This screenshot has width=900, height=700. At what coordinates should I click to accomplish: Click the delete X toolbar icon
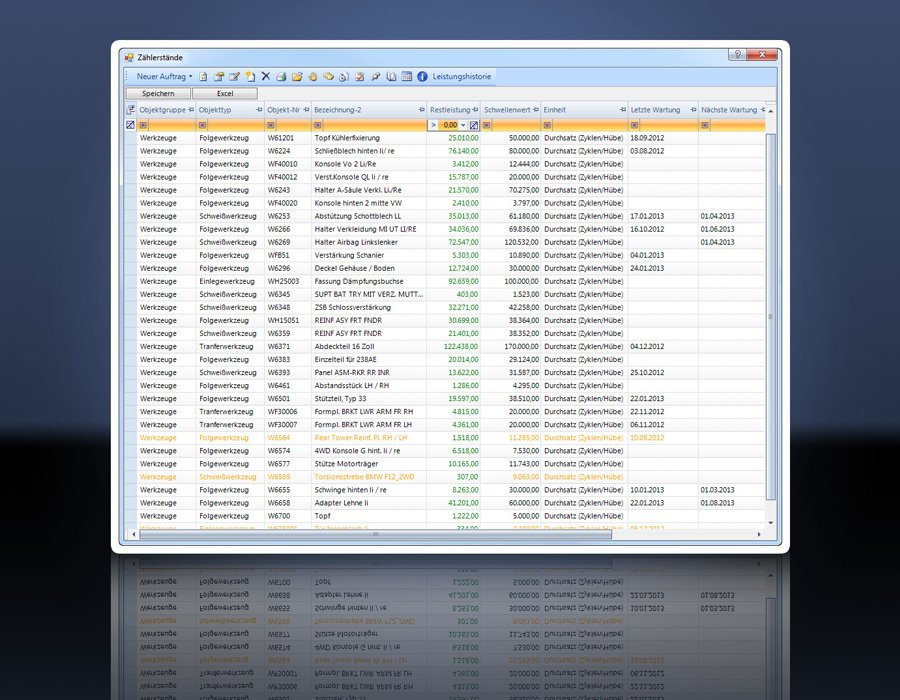265,76
